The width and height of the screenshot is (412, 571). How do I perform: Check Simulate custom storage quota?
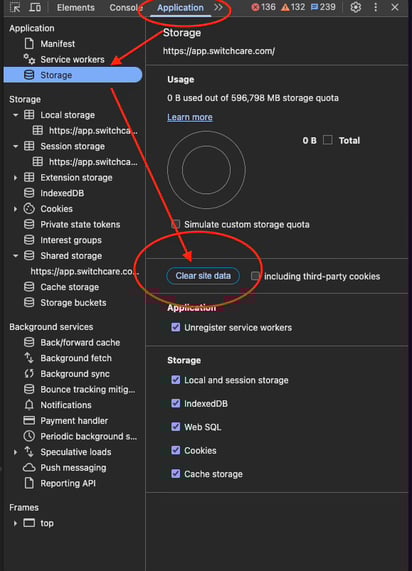(176, 224)
